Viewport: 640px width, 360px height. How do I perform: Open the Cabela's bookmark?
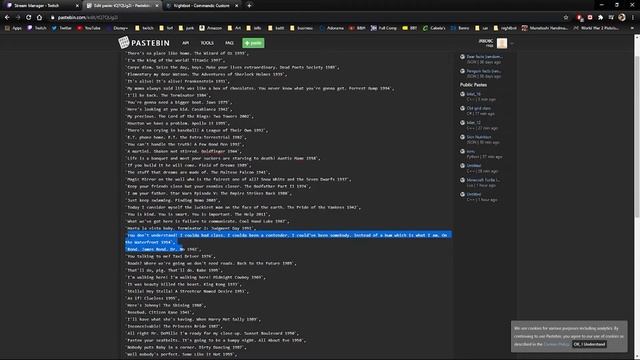click(434, 28)
